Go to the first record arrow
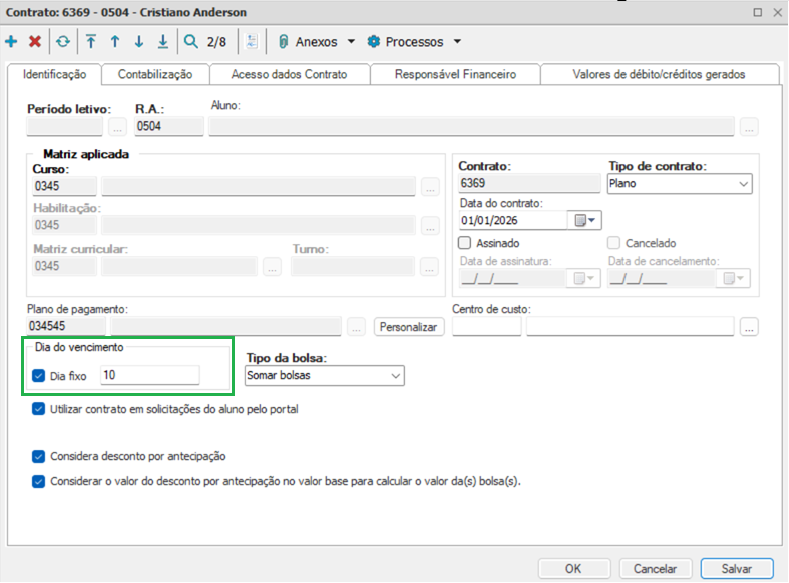Viewport: 789px width, 583px height. click(x=91, y=41)
